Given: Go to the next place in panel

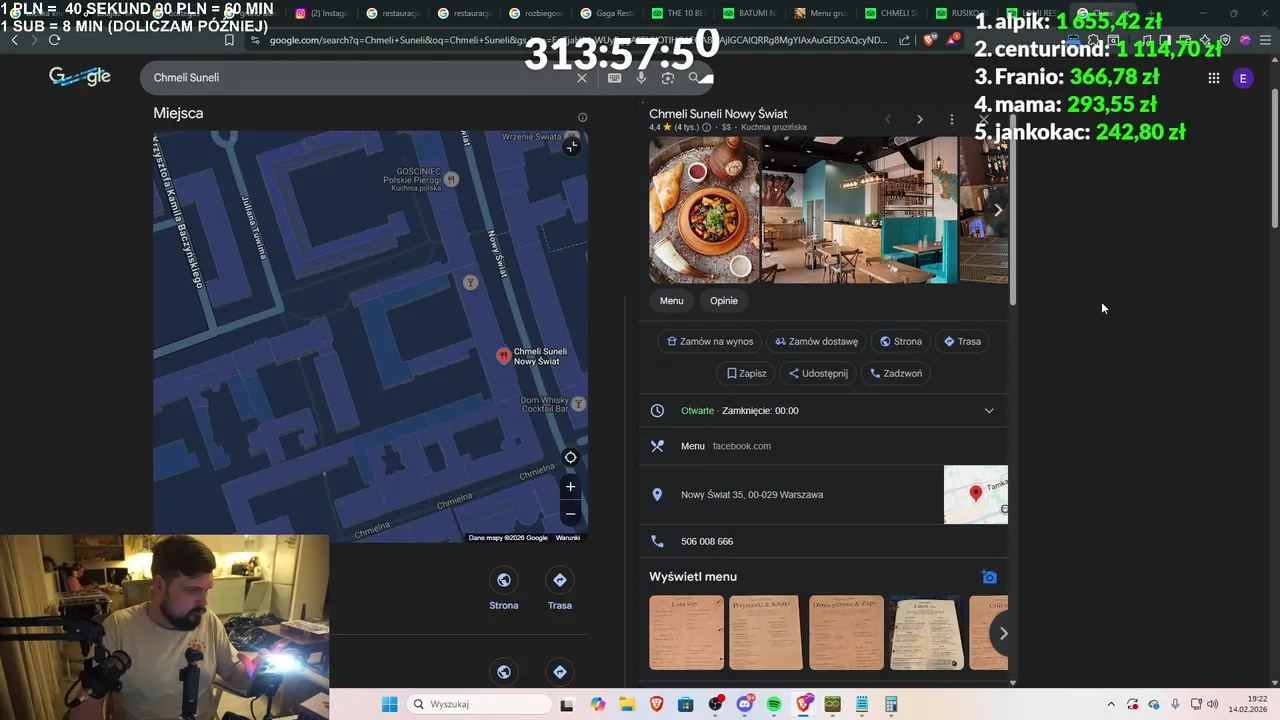Looking at the screenshot, I should tap(920, 119).
